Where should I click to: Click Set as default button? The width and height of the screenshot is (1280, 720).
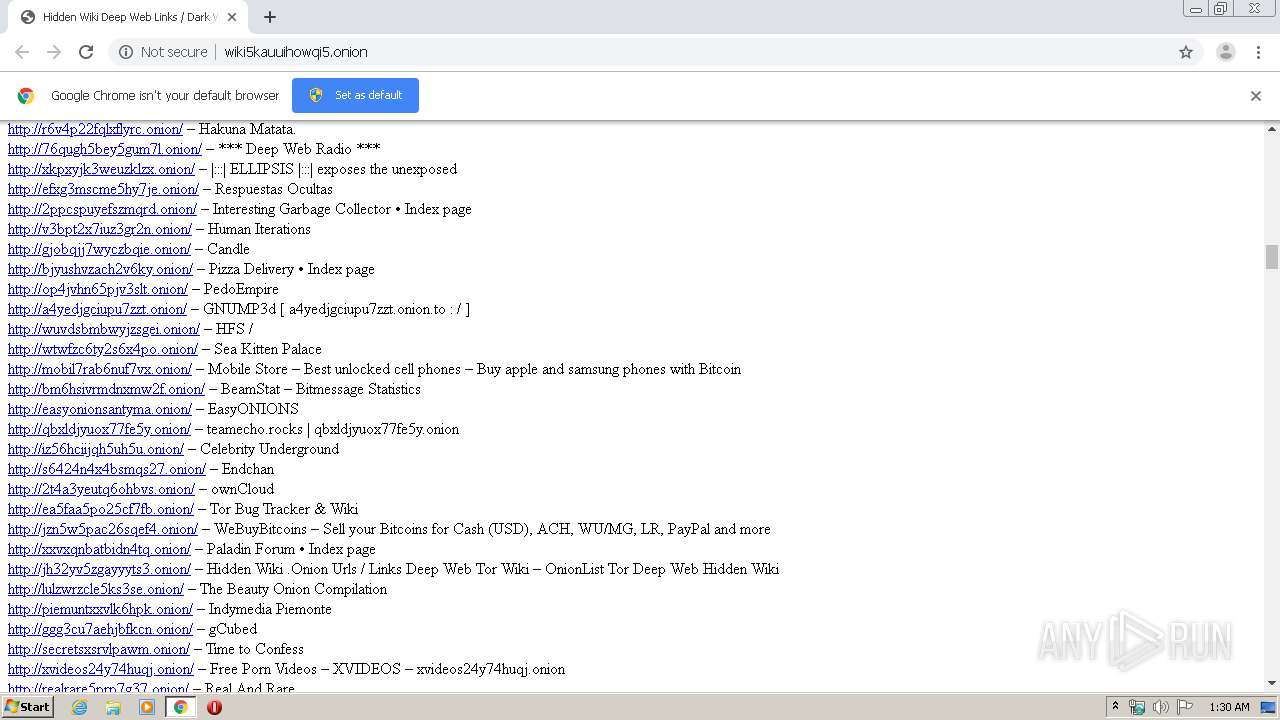pos(355,95)
